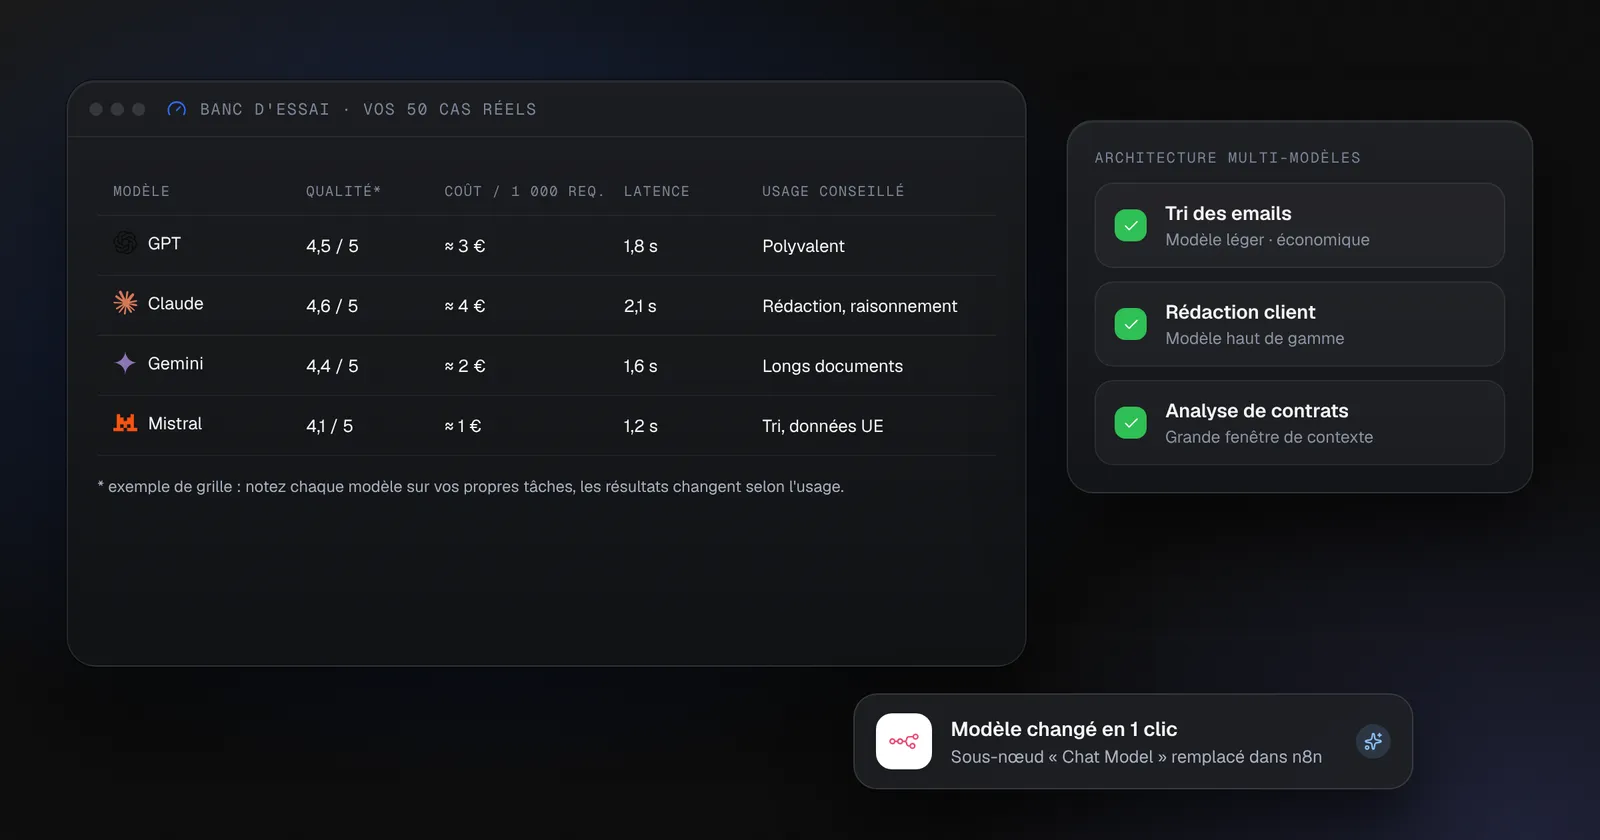Click the 4,1 / 5 quality score

coord(329,426)
